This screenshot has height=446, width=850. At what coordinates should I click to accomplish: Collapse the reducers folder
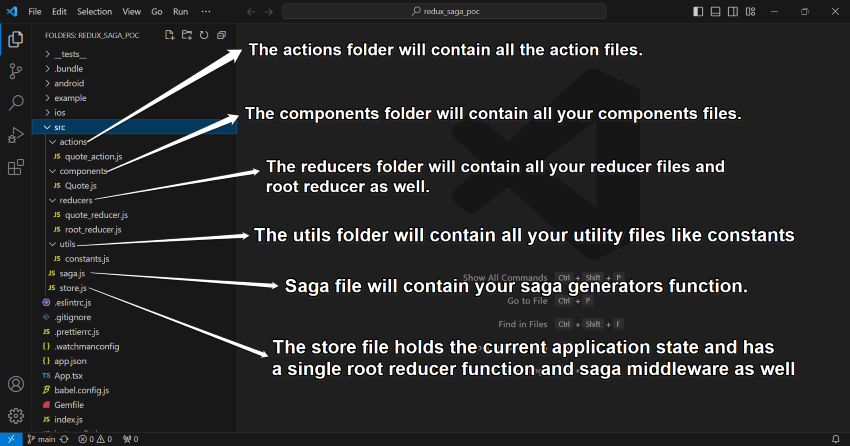click(x=76, y=200)
